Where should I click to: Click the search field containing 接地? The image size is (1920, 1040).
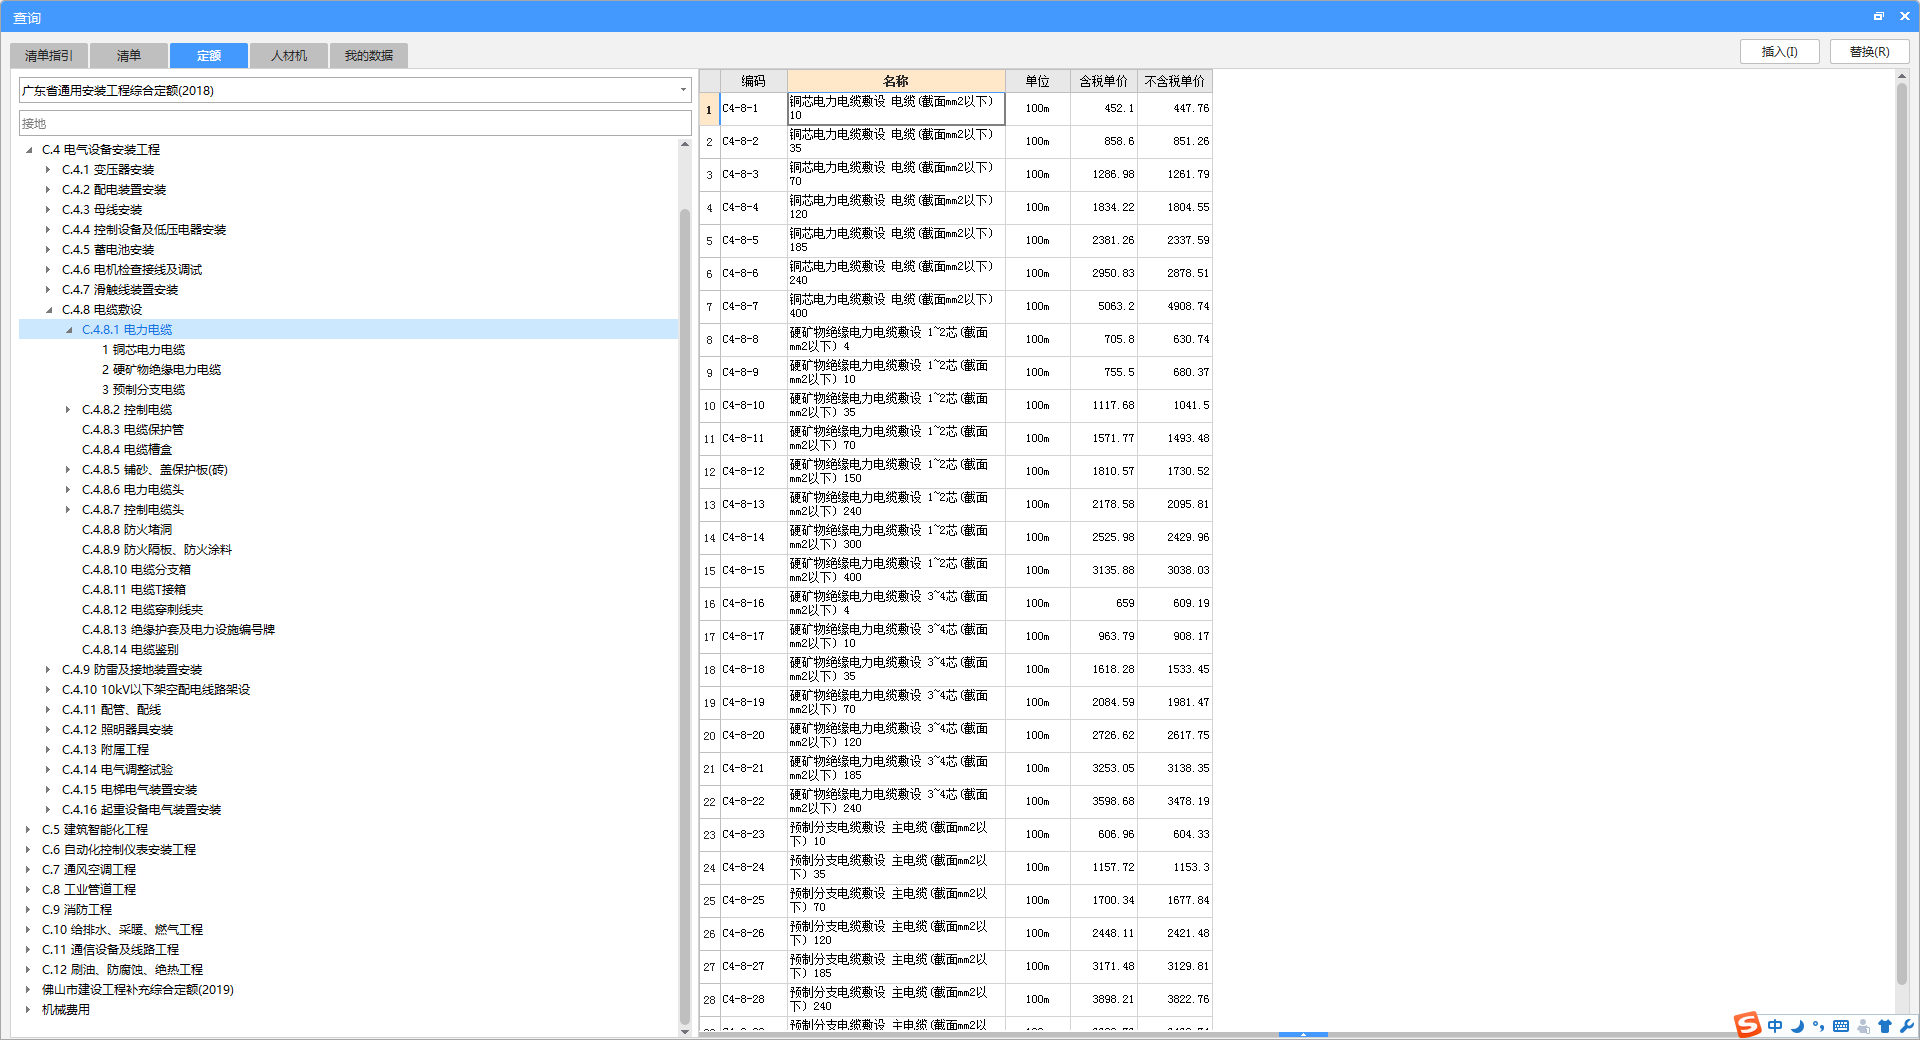click(x=355, y=124)
